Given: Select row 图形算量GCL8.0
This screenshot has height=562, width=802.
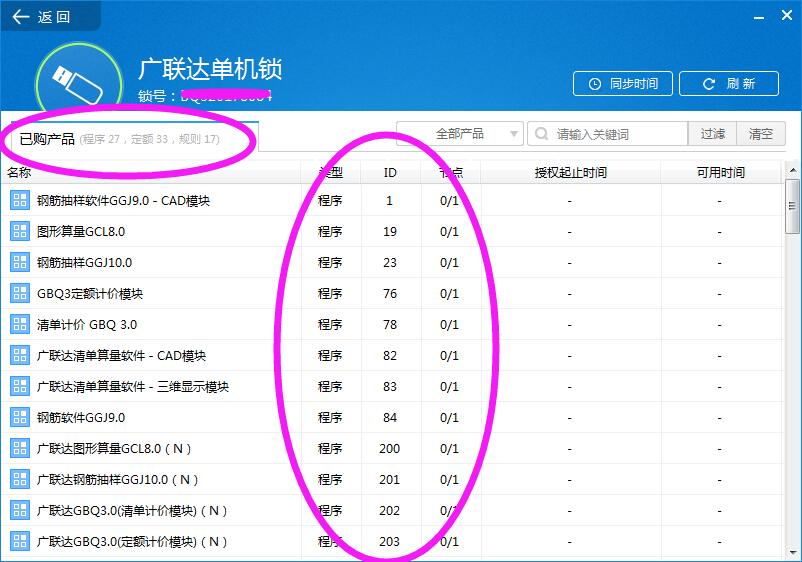Looking at the screenshot, I should [x=392, y=231].
